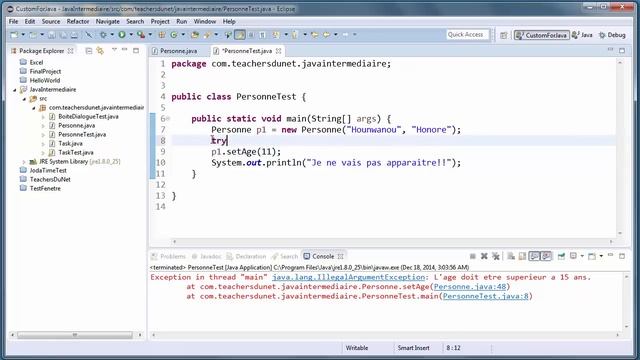Toggle Mark Occurrences in toolbar
The width and height of the screenshot is (640, 360).
click(240, 35)
